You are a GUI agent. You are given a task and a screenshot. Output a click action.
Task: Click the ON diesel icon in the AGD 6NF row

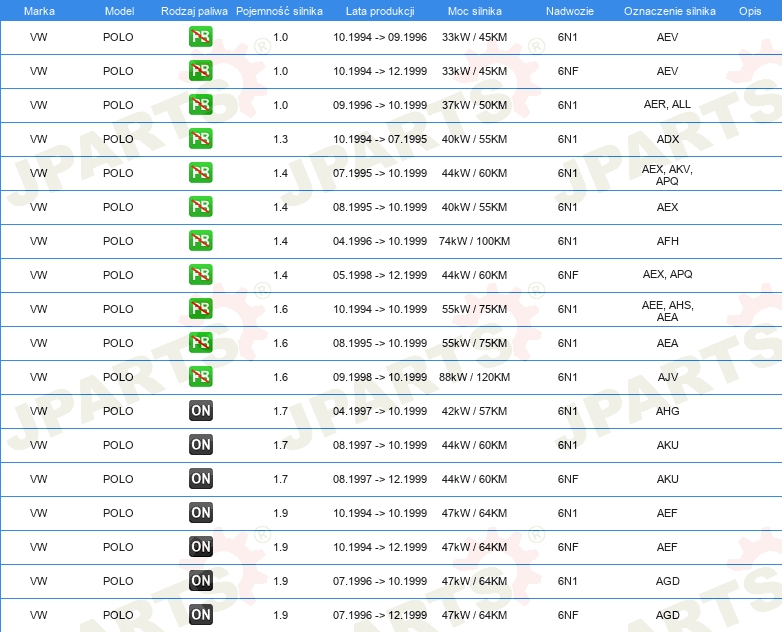tap(200, 614)
